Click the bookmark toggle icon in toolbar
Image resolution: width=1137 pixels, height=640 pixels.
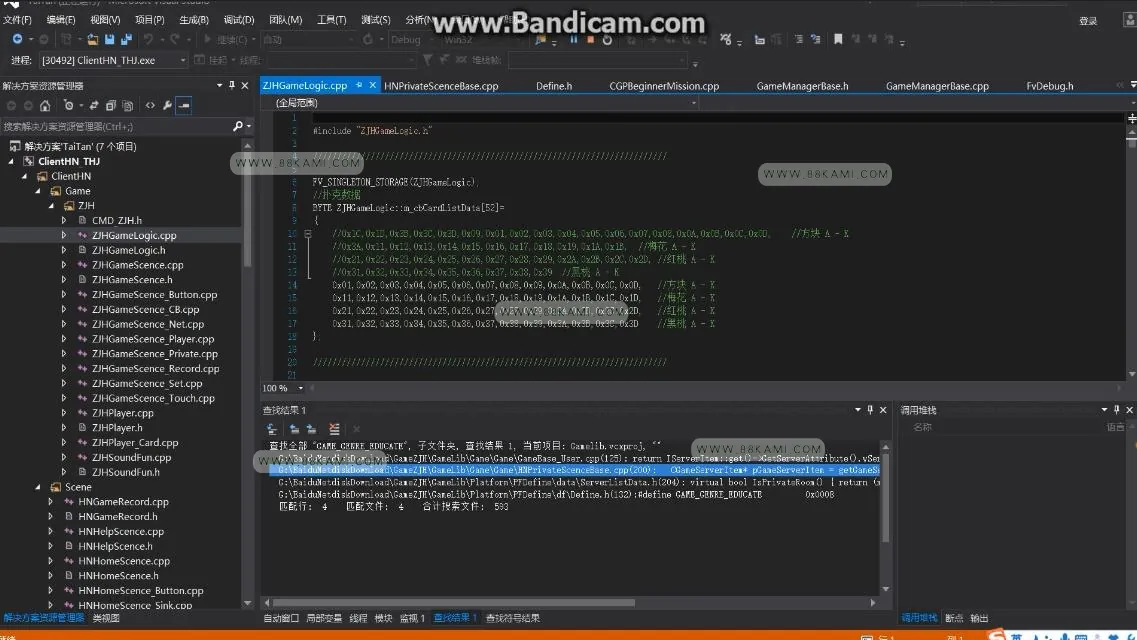click(x=838, y=39)
